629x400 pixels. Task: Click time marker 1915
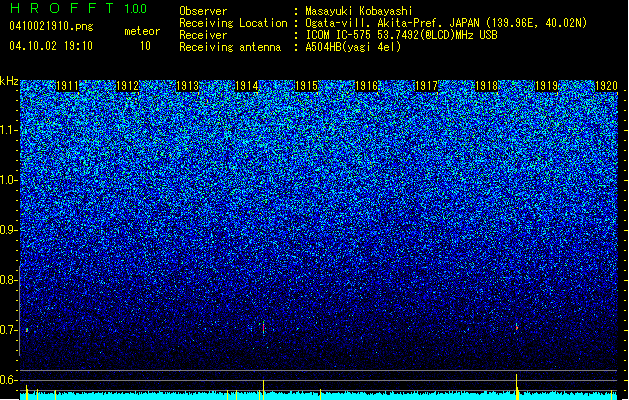click(306, 86)
